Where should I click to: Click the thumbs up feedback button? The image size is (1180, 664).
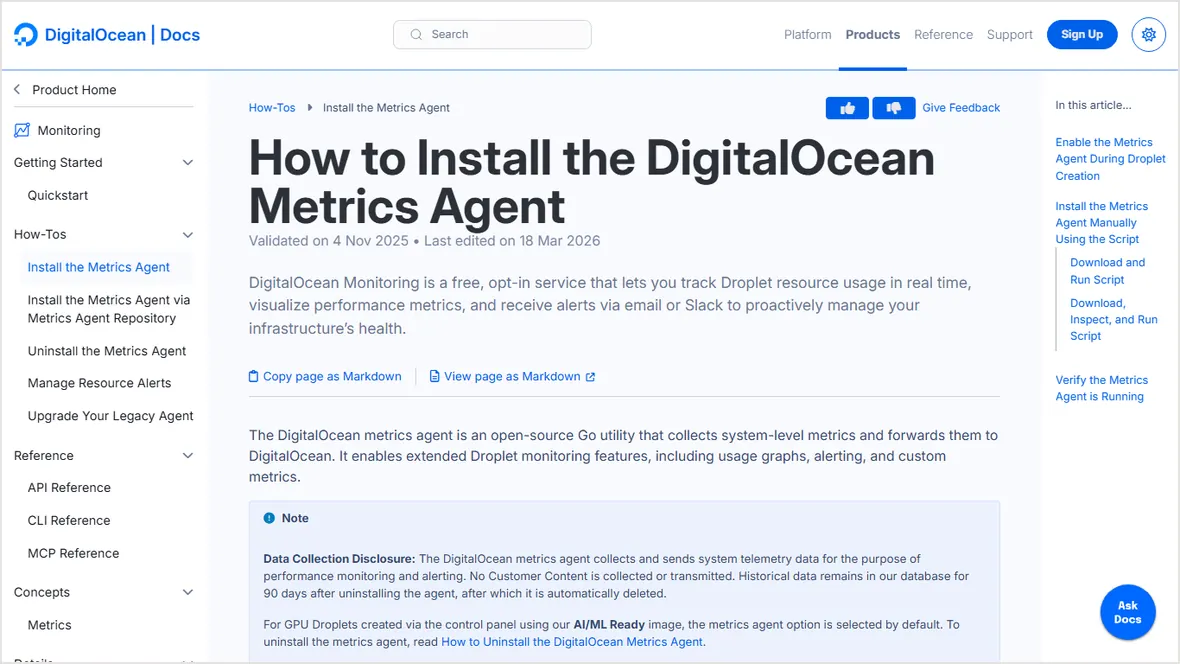coord(847,108)
